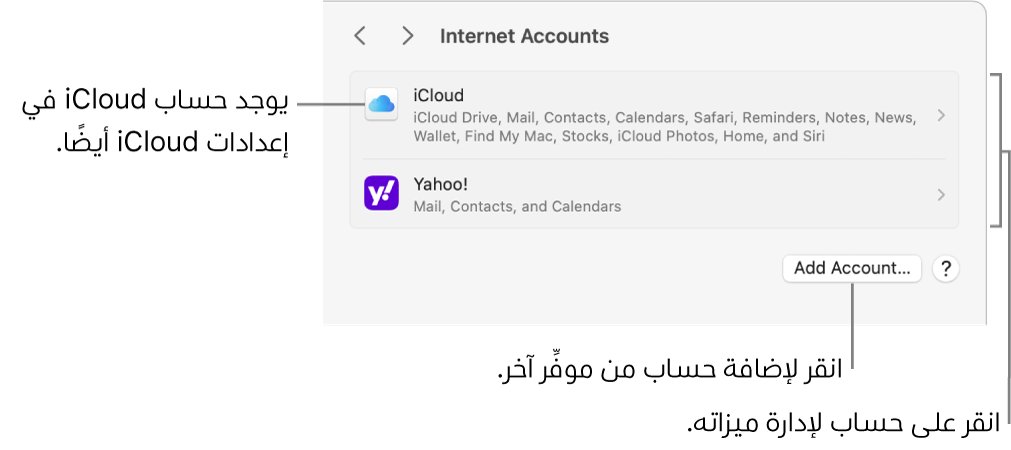Click the Arabic callout about managing account features

tap(842, 423)
